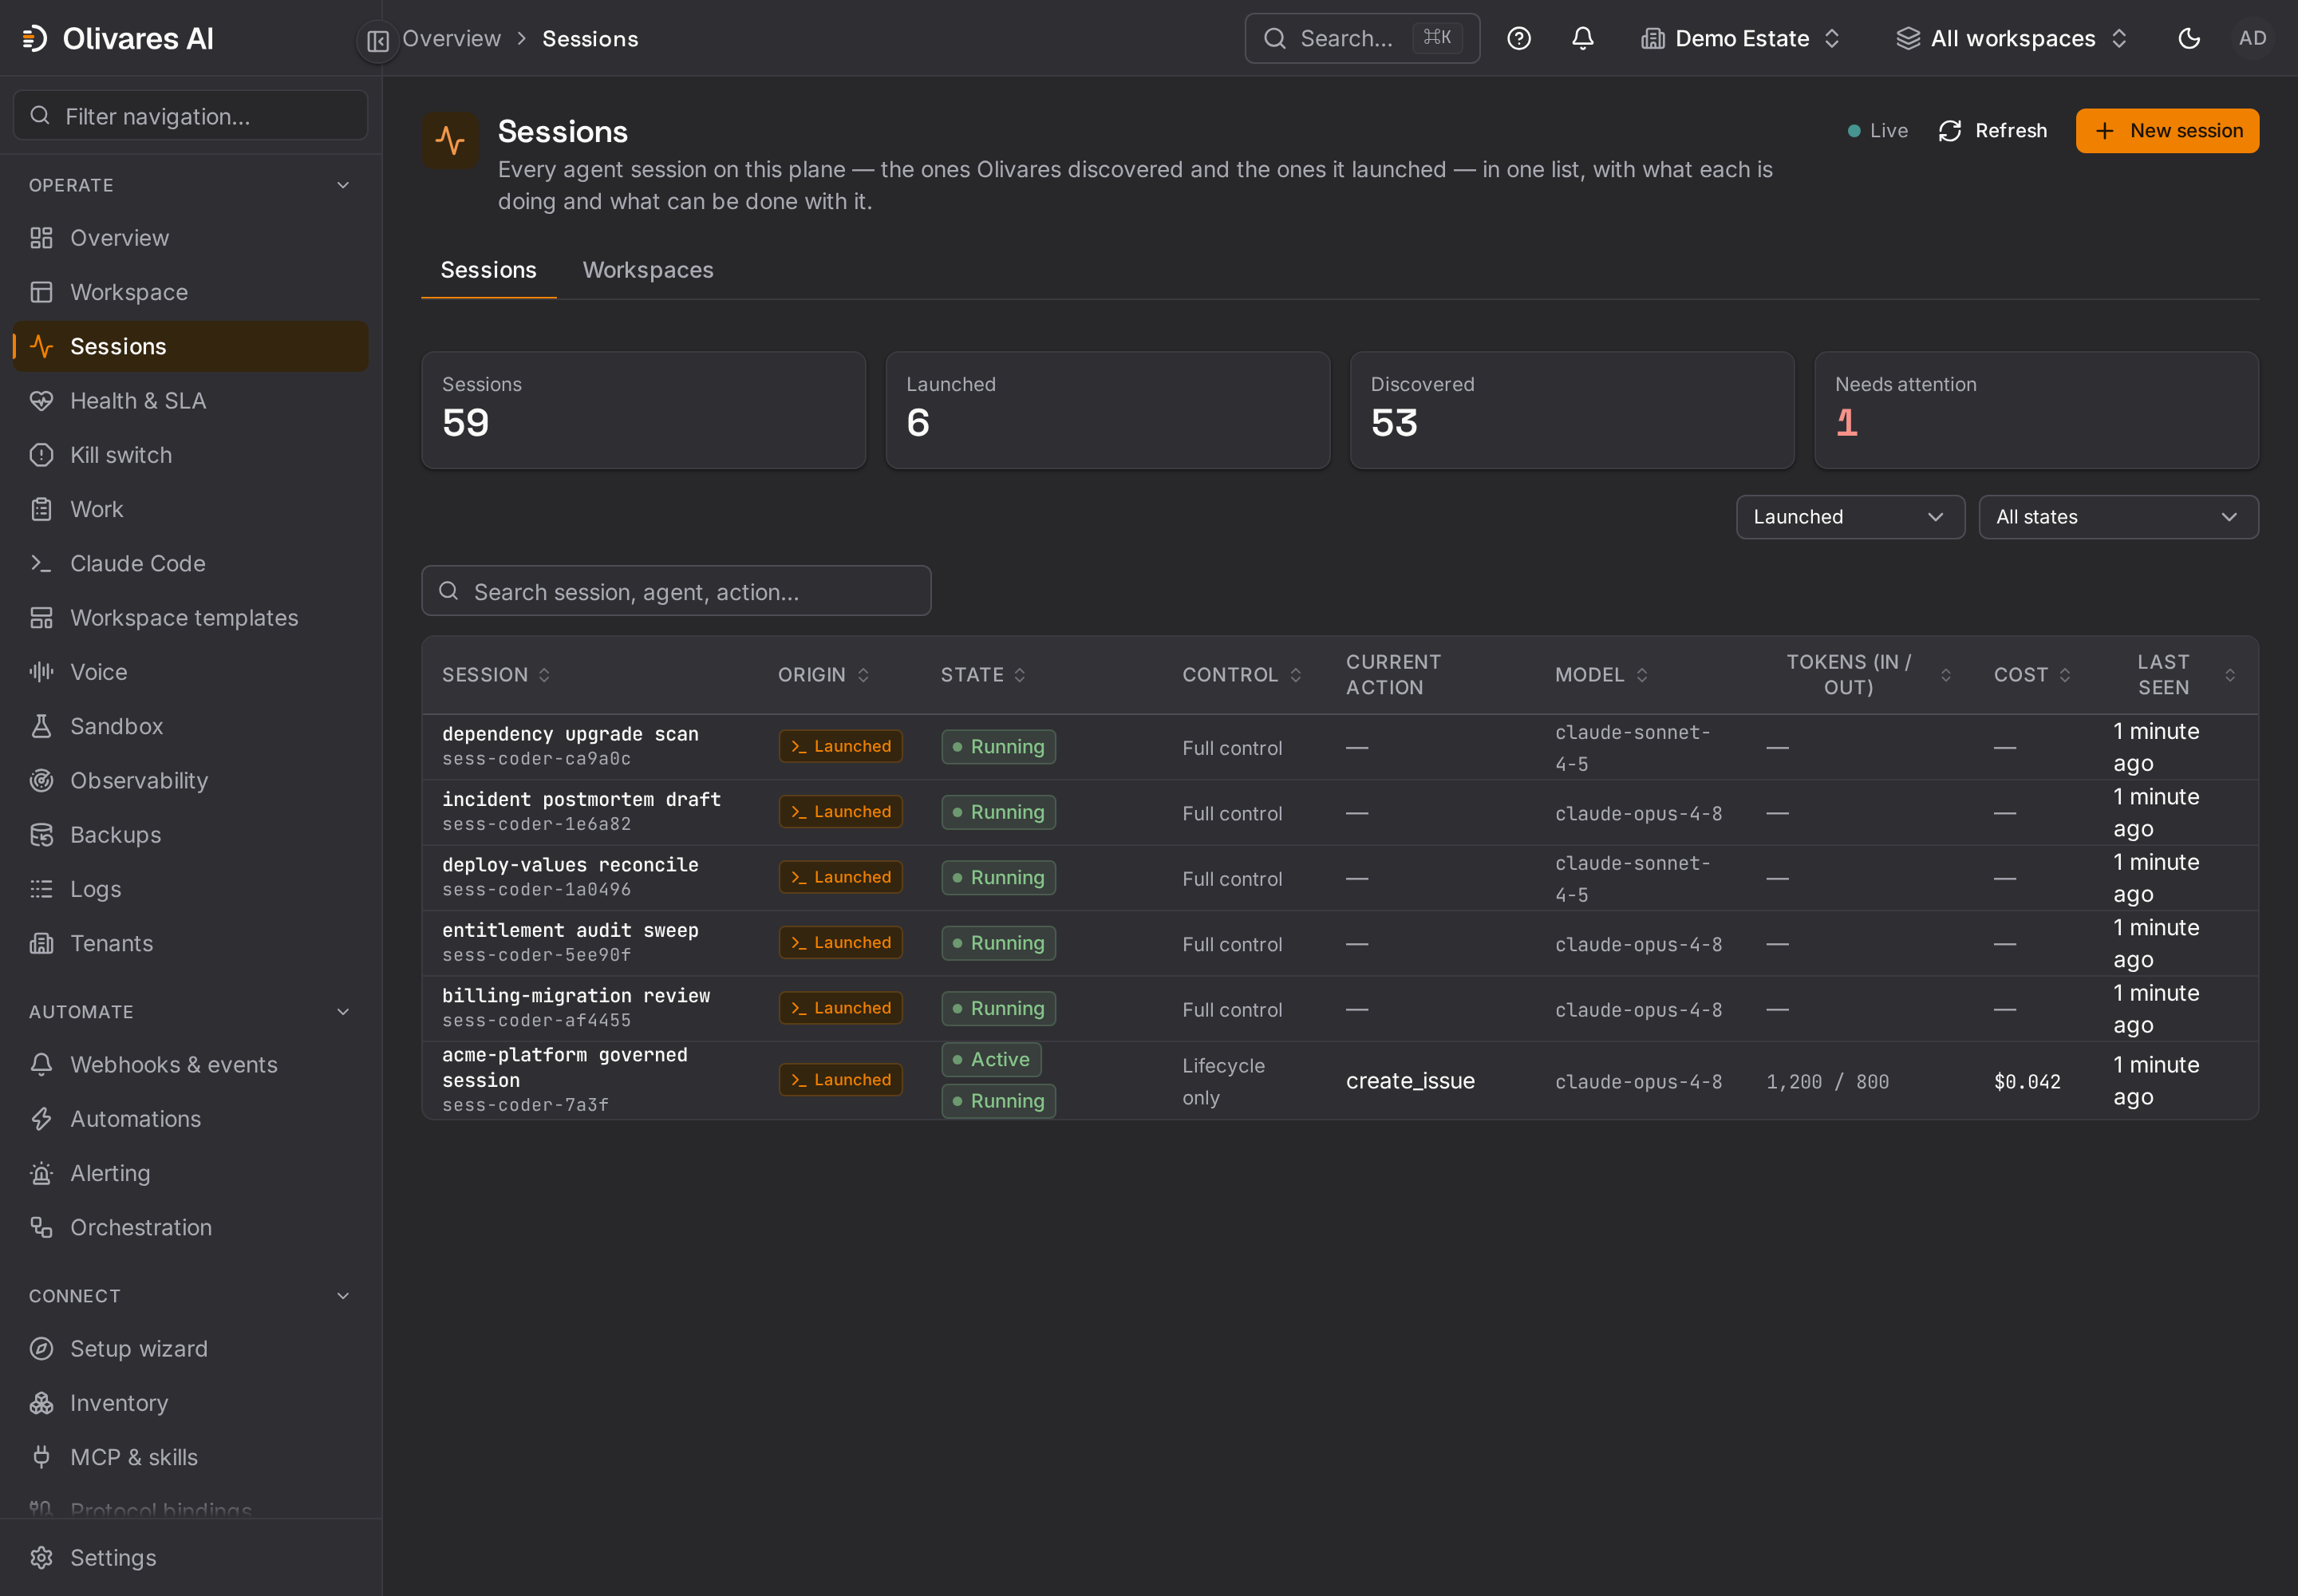
Task: Open Health & SLA page
Action: 190,401
